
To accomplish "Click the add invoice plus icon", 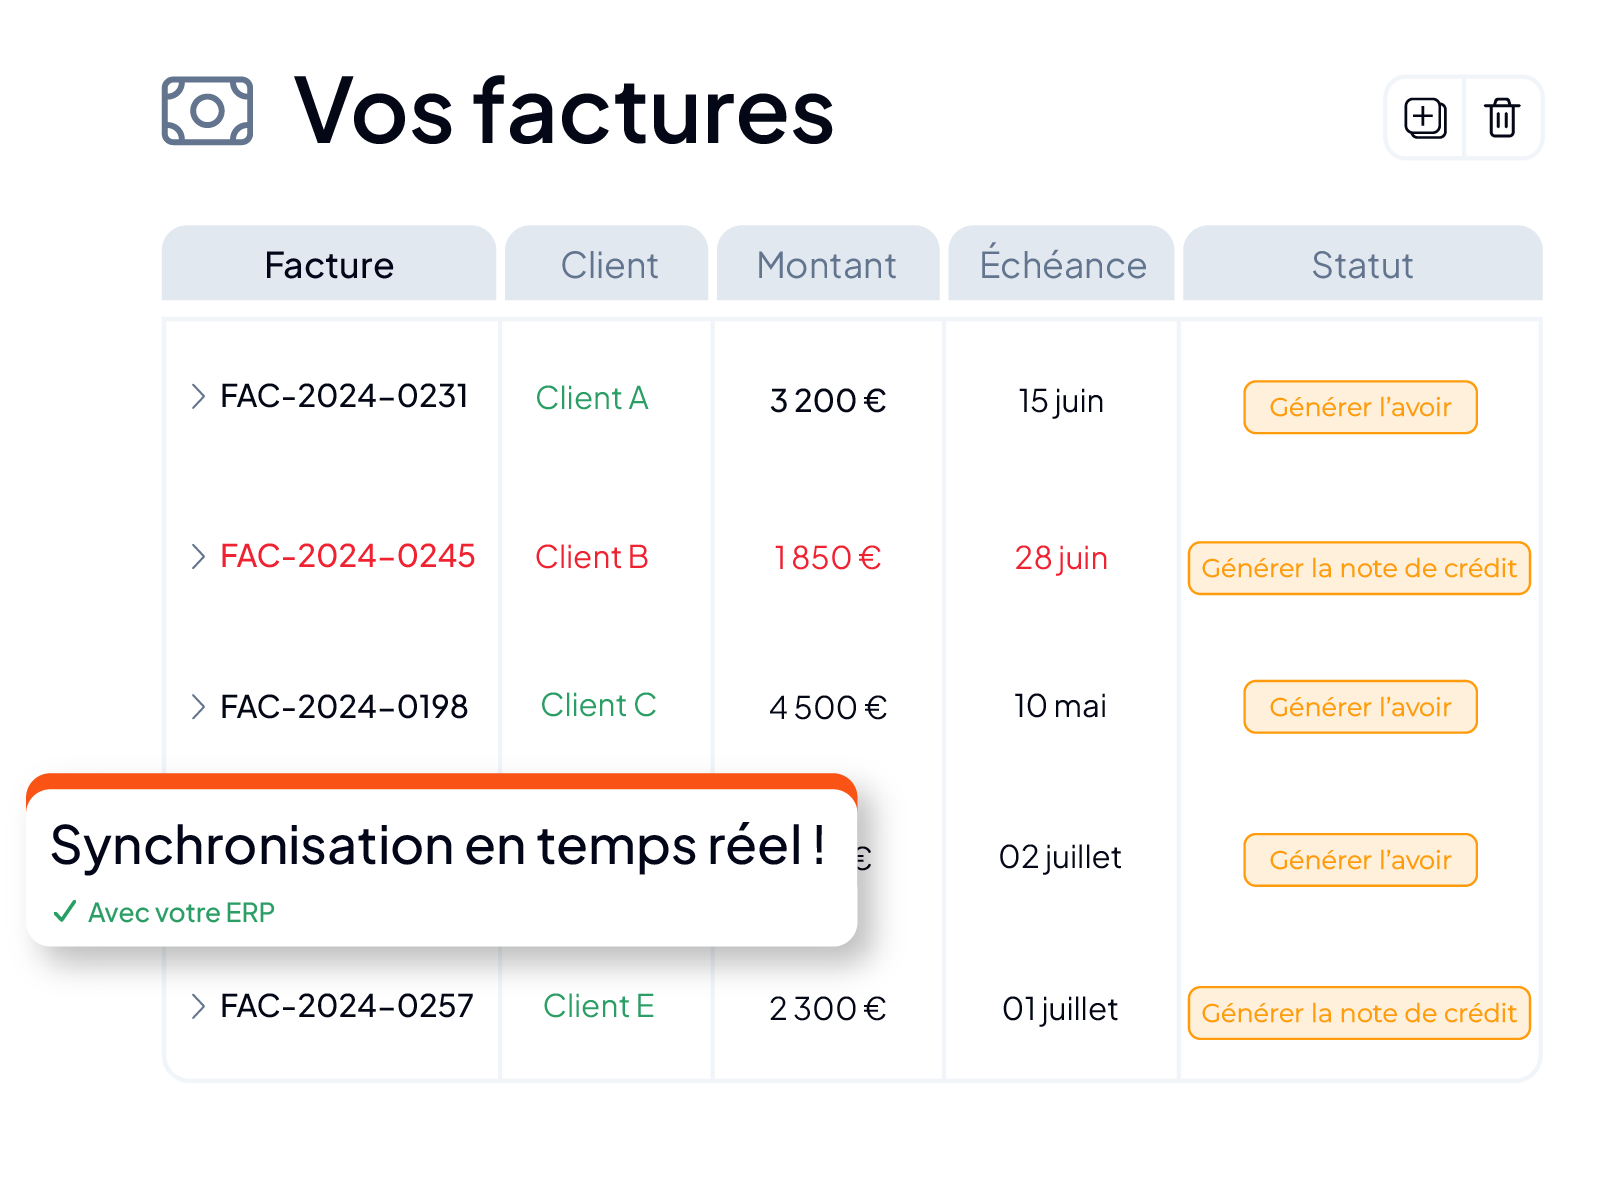I will [1425, 118].
